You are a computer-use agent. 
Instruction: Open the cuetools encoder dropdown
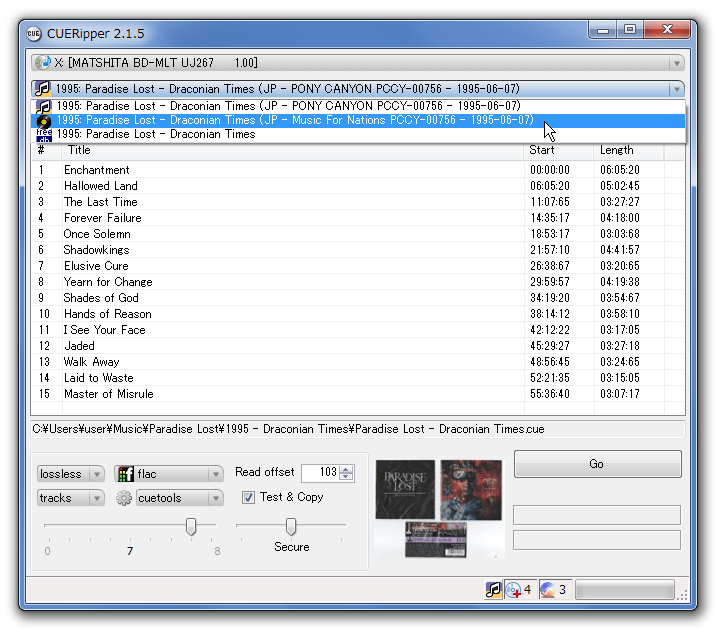(180, 498)
